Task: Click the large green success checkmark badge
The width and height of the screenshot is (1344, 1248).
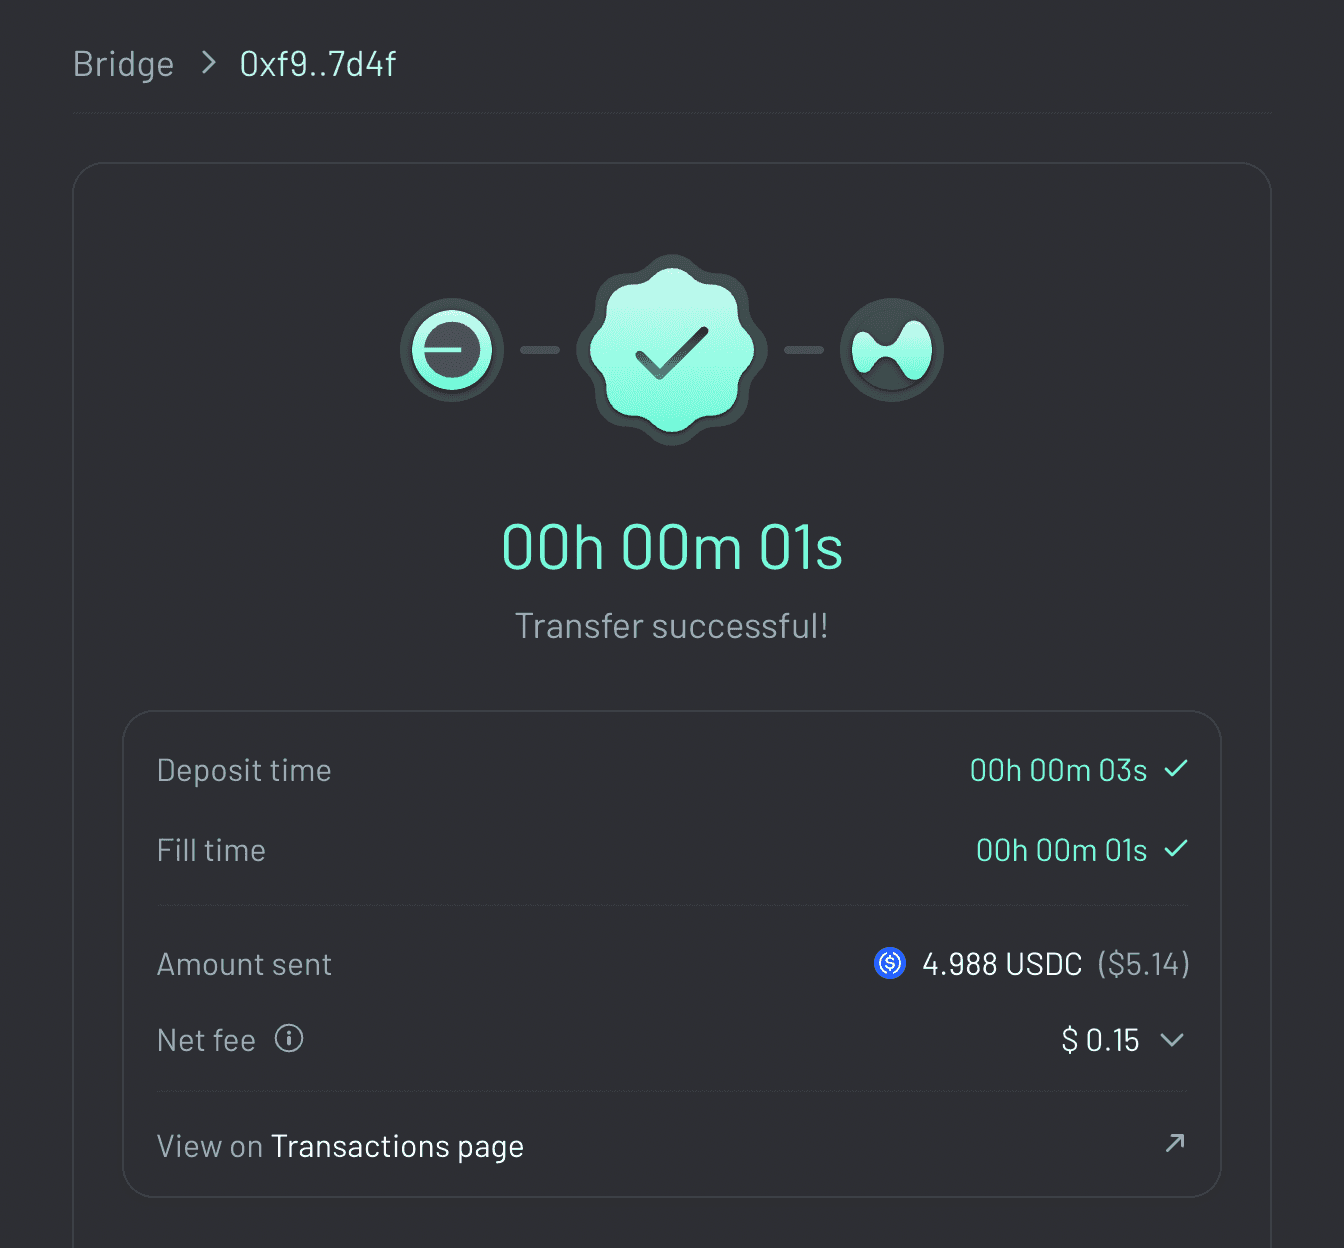Action: point(672,349)
